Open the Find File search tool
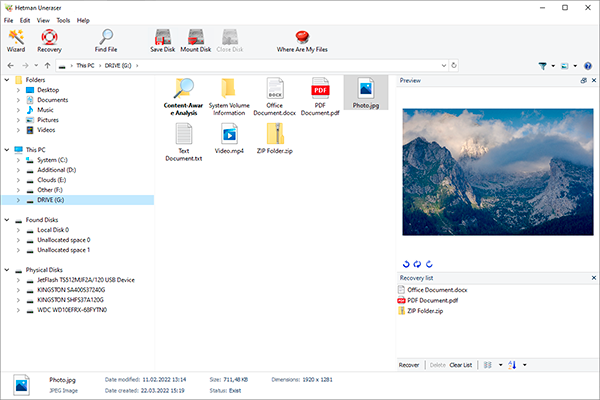 click(106, 41)
